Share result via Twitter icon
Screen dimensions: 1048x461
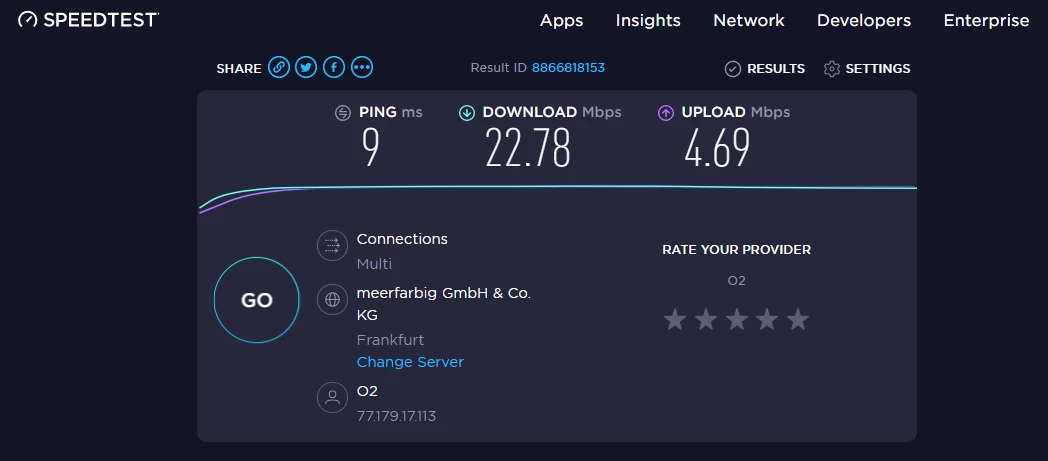tap(306, 68)
